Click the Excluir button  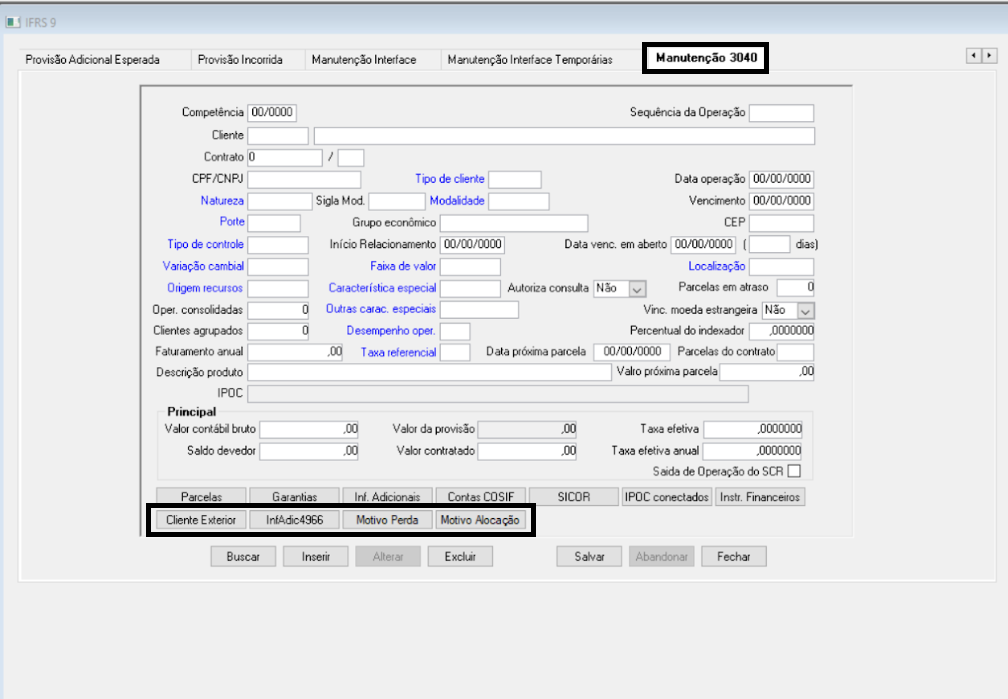tap(460, 557)
